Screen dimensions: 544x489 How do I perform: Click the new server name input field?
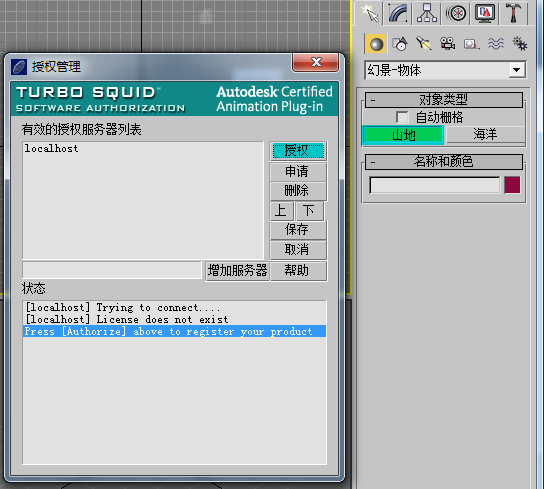pyautogui.click(x=112, y=270)
